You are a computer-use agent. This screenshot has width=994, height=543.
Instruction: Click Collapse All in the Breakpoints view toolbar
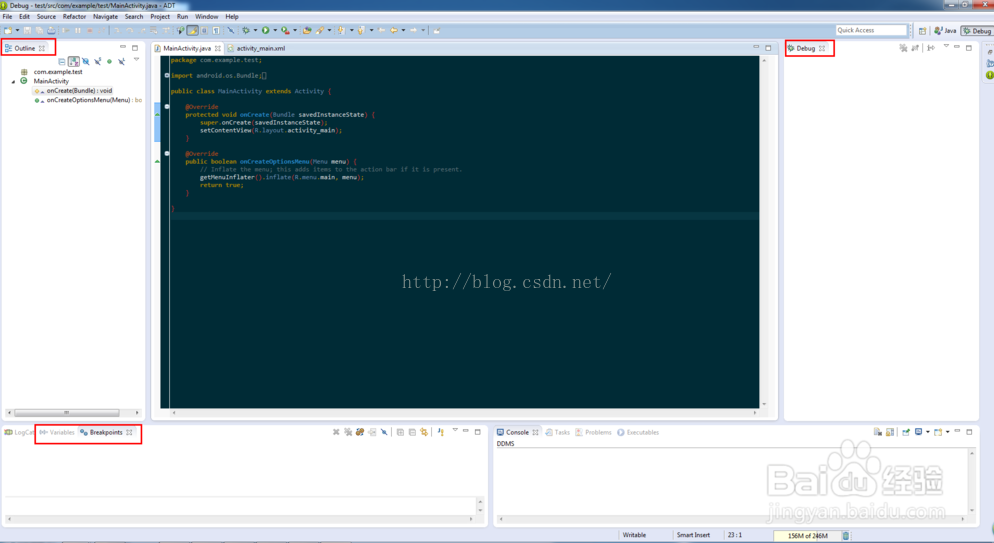click(412, 432)
